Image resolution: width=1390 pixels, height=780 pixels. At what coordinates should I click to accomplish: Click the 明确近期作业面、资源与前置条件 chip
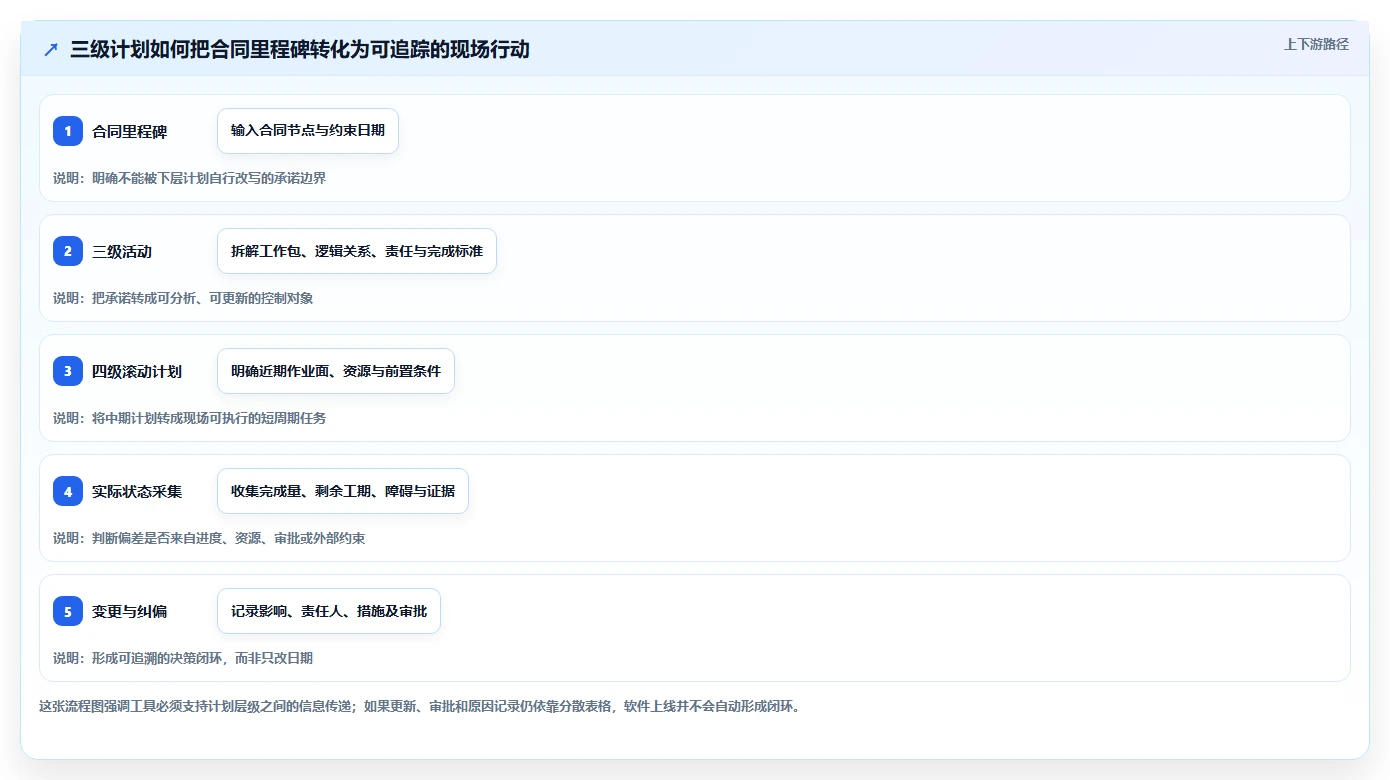[x=336, y=371]
